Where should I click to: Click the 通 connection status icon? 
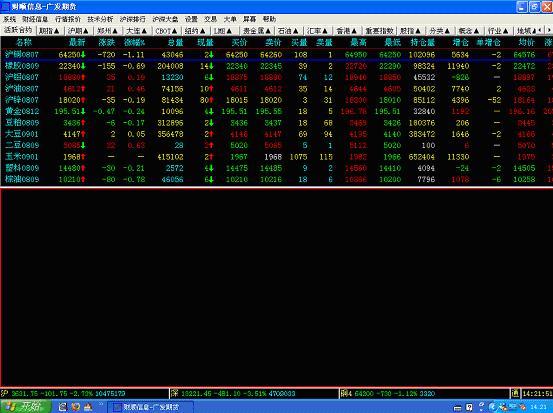pyautogui.click(x=515, y=393)
